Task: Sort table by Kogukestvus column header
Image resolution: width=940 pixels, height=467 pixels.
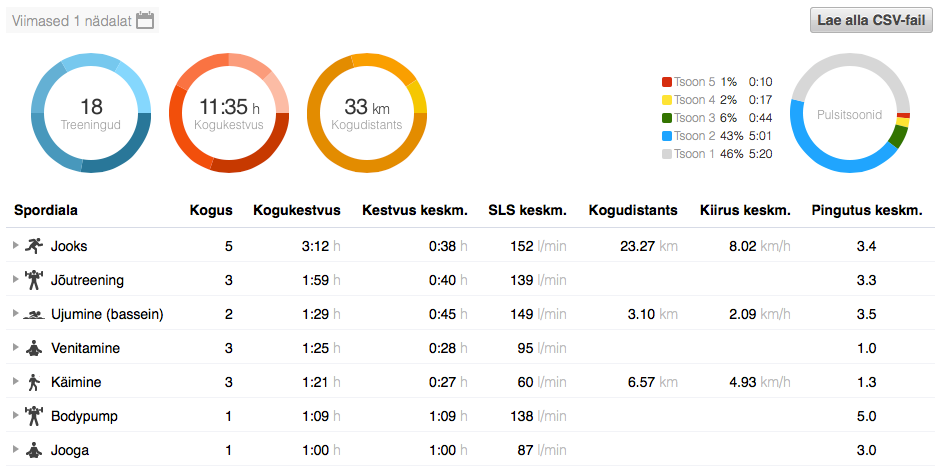Action: pos(296,211)
